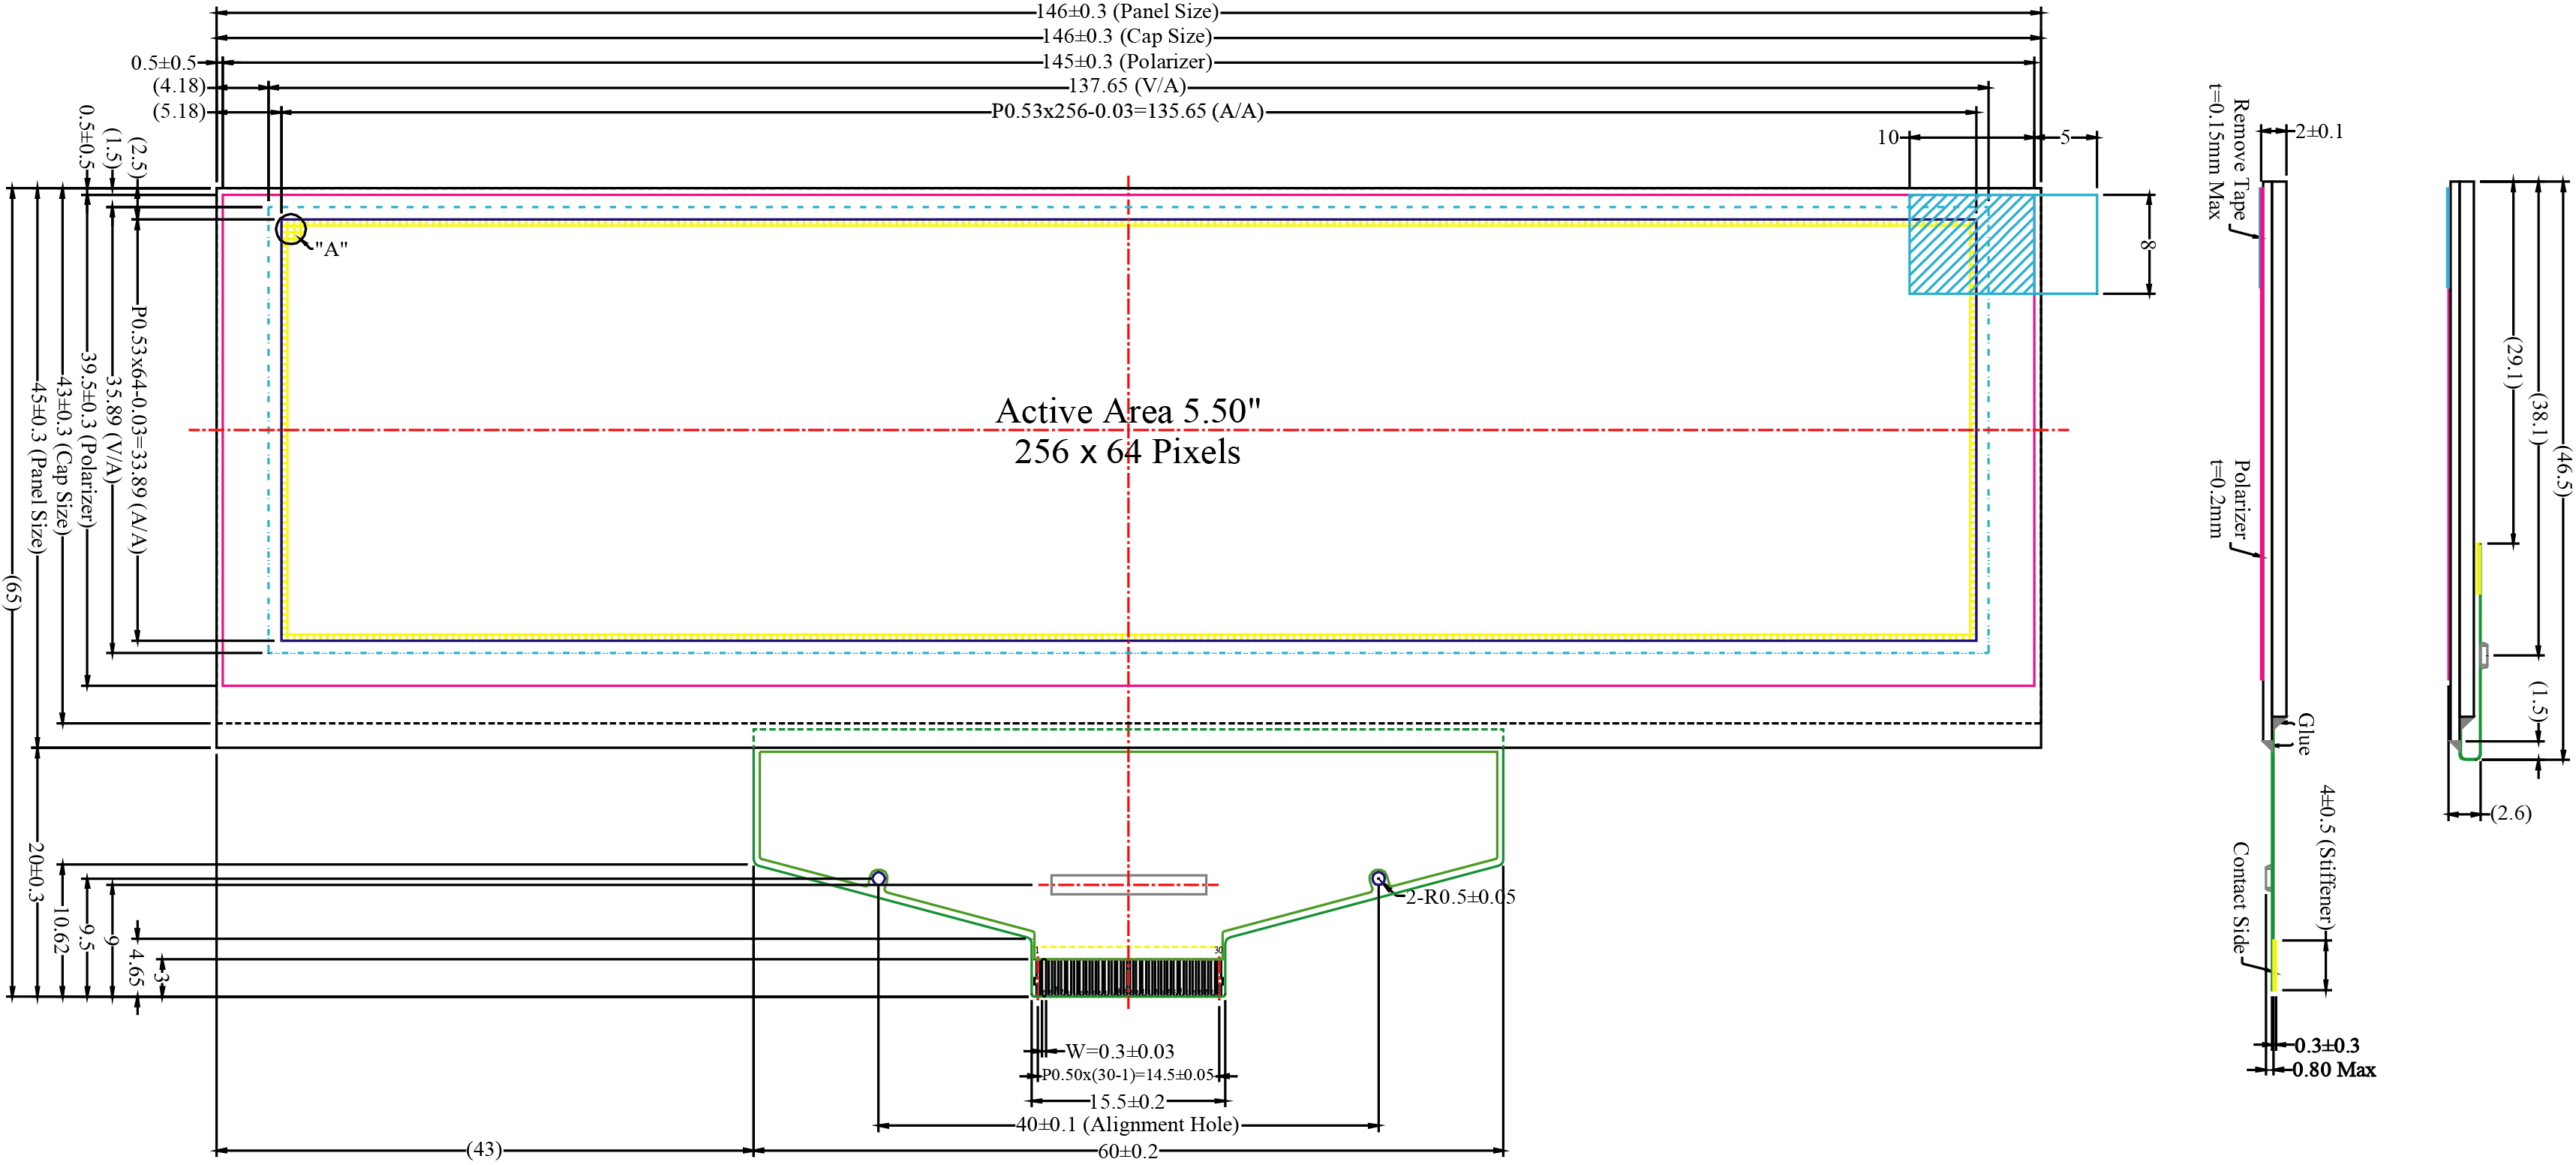This screenshot has width=2576, height=1165.
Task: Click the 'P0.53x256-0.03=135.65 (A/A)' dimension text
Action: pyautogui.click(x=1127, y=112)
